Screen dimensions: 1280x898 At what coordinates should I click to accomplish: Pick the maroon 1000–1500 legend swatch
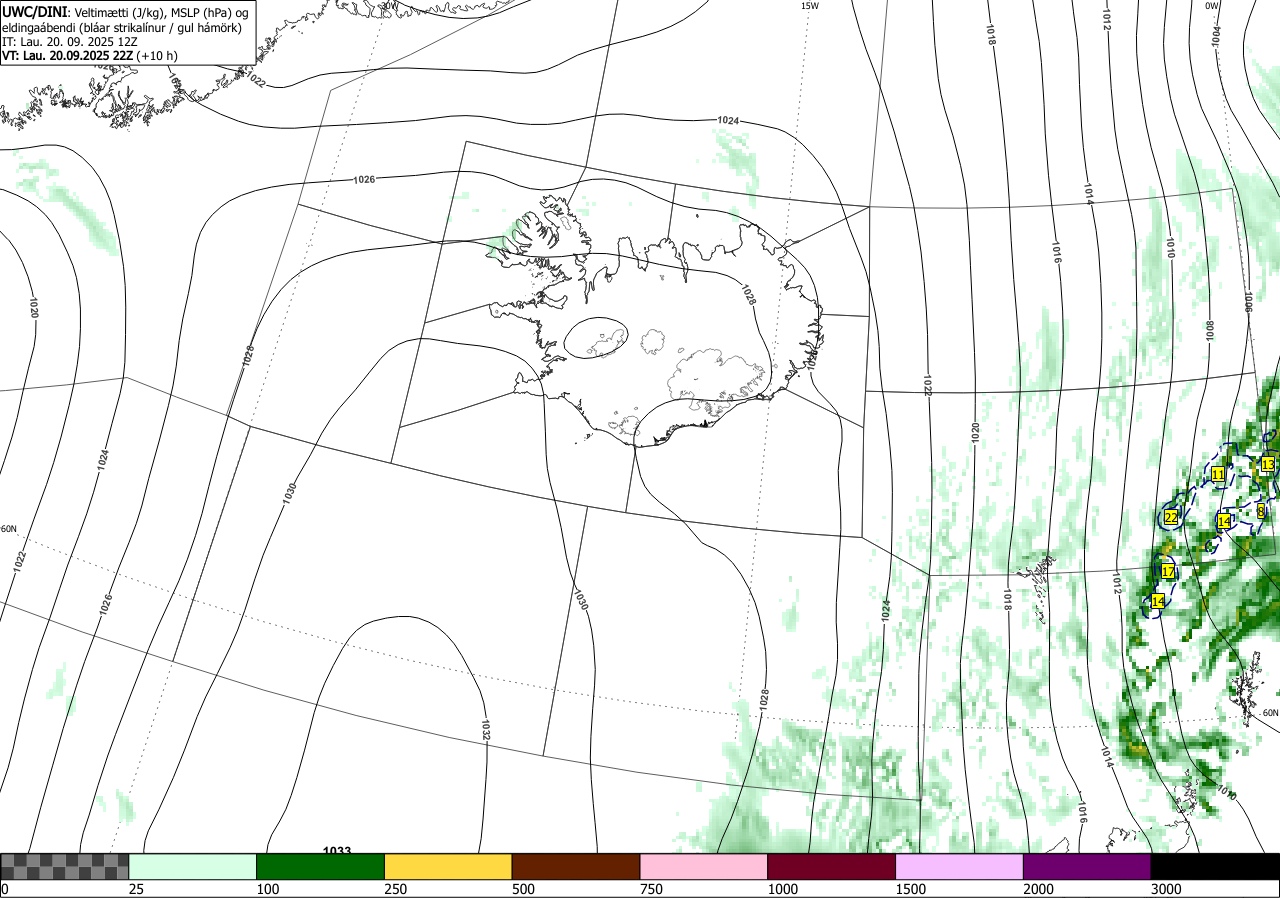click(x=832, y=866)
